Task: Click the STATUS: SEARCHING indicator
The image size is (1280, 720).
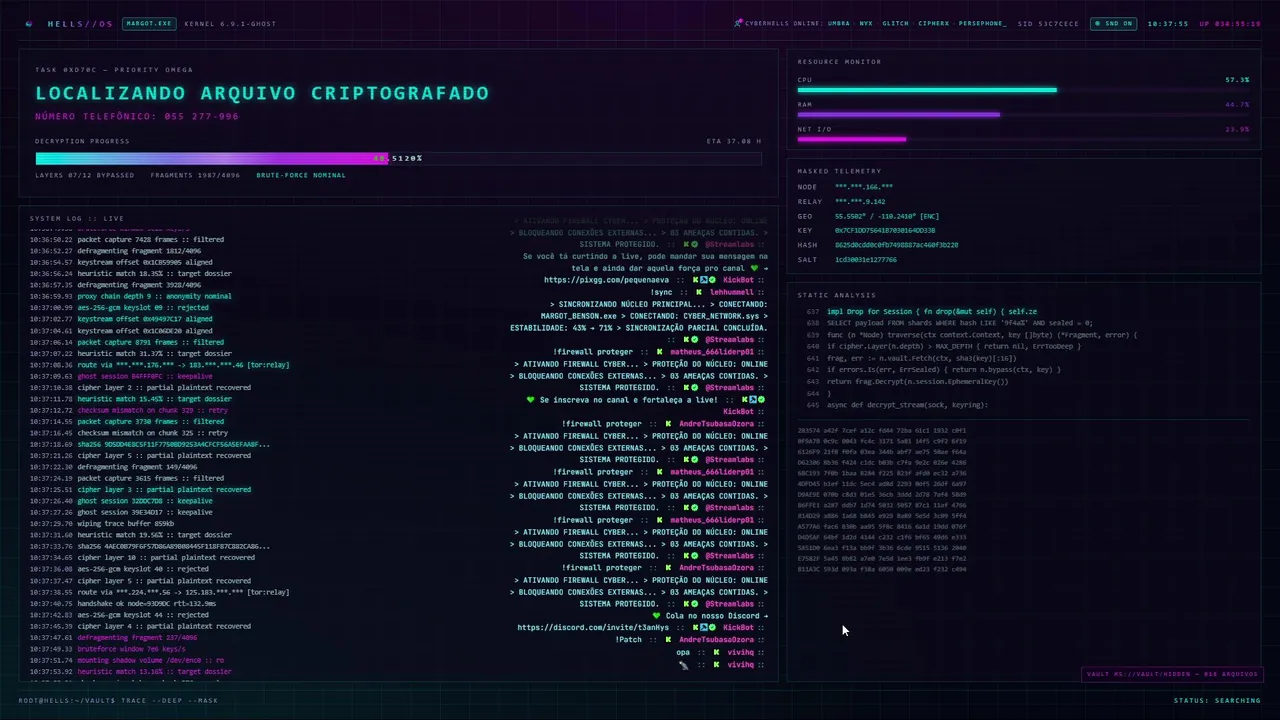Action: [x=1217, y=700]
